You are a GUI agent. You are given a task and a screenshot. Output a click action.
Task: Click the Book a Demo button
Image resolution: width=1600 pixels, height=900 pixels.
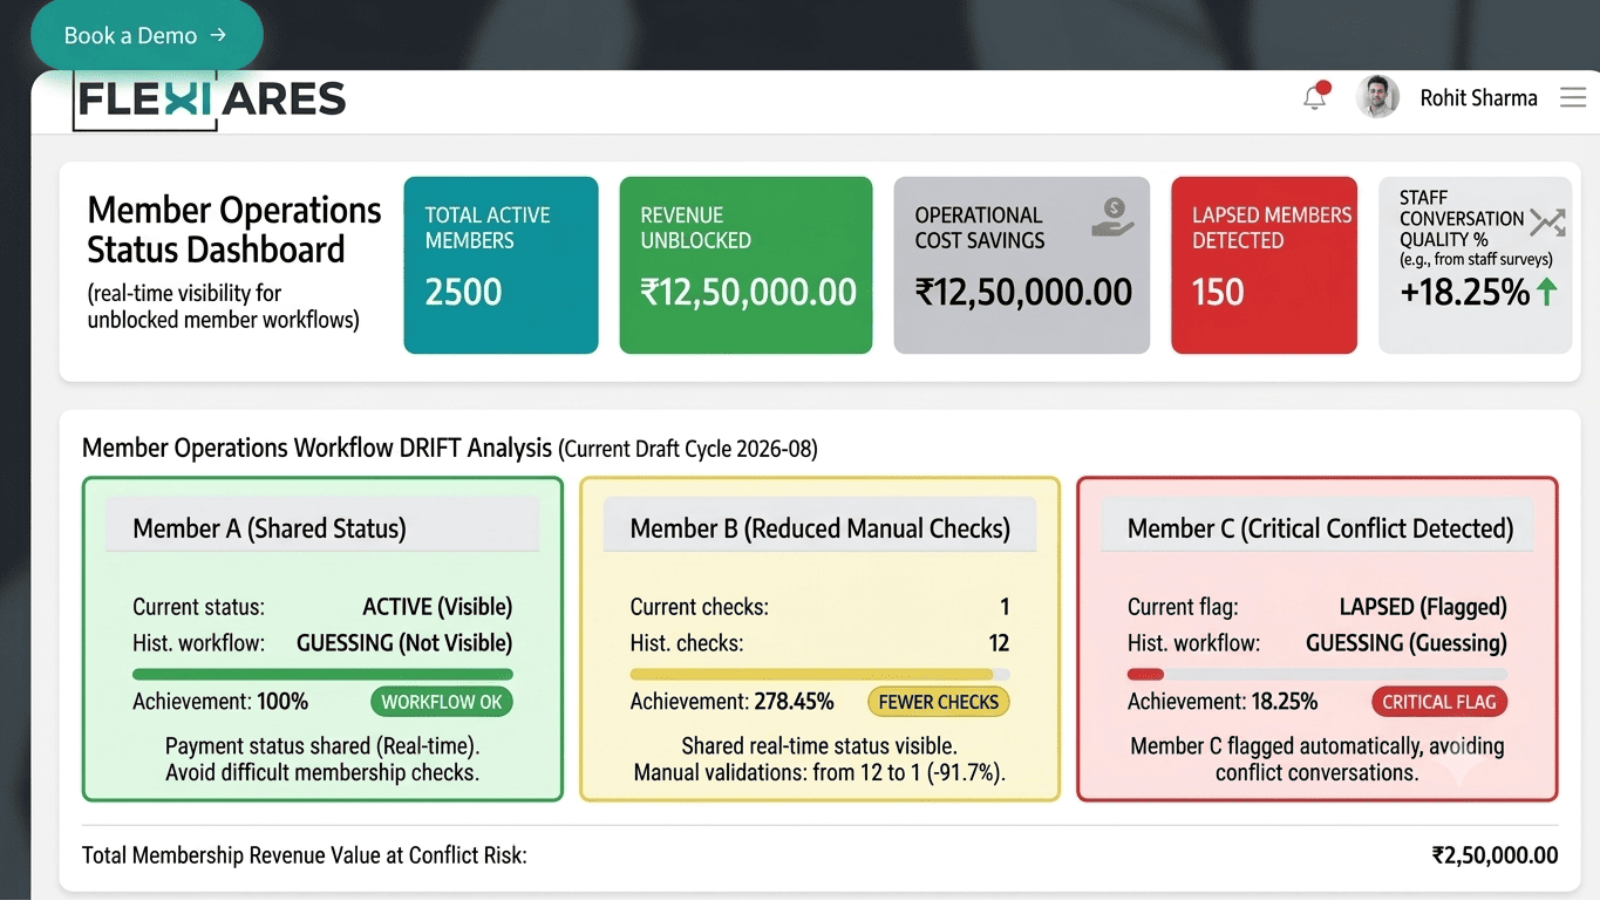[147, 35]
